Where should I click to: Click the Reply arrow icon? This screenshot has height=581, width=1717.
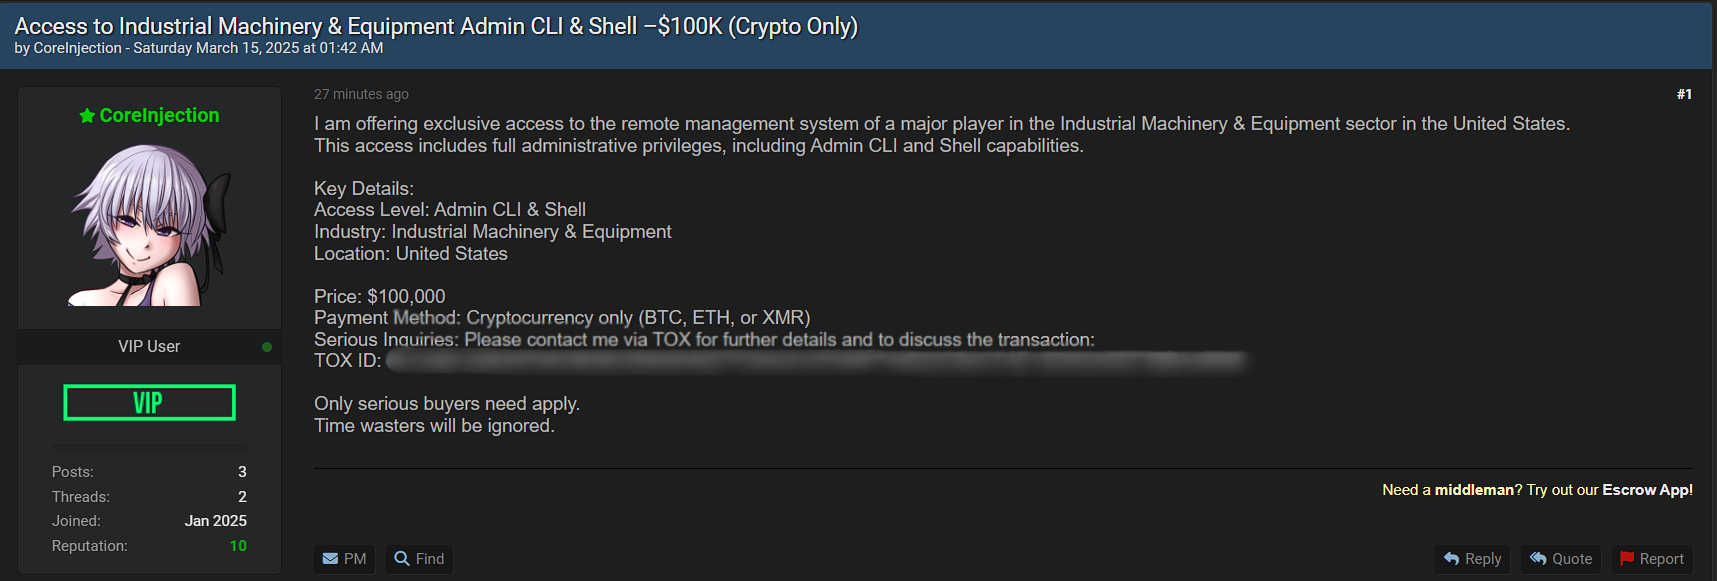(x=1452, y=559)
